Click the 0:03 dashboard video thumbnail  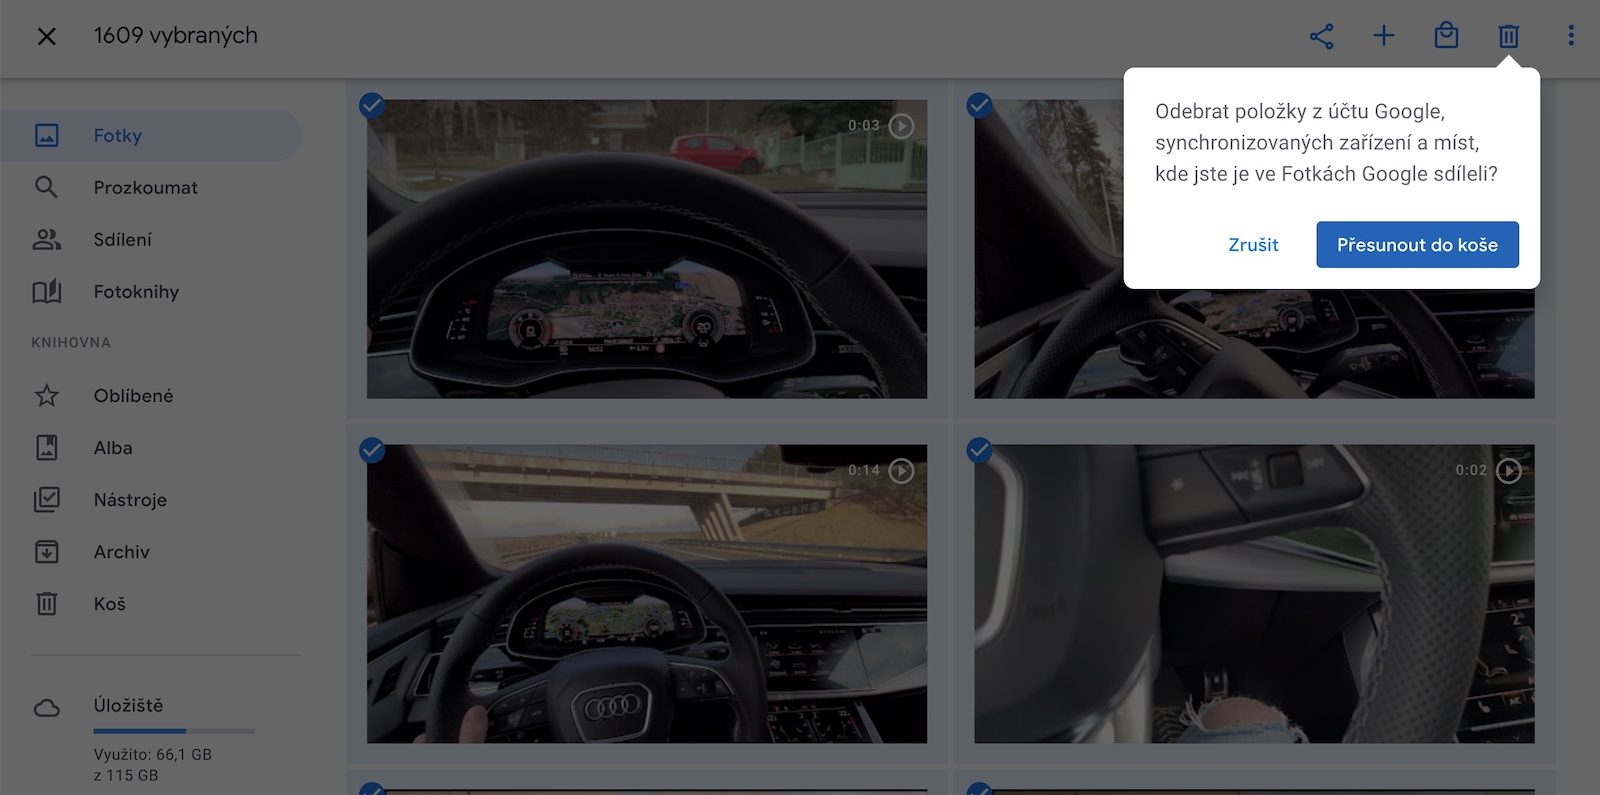646,249
